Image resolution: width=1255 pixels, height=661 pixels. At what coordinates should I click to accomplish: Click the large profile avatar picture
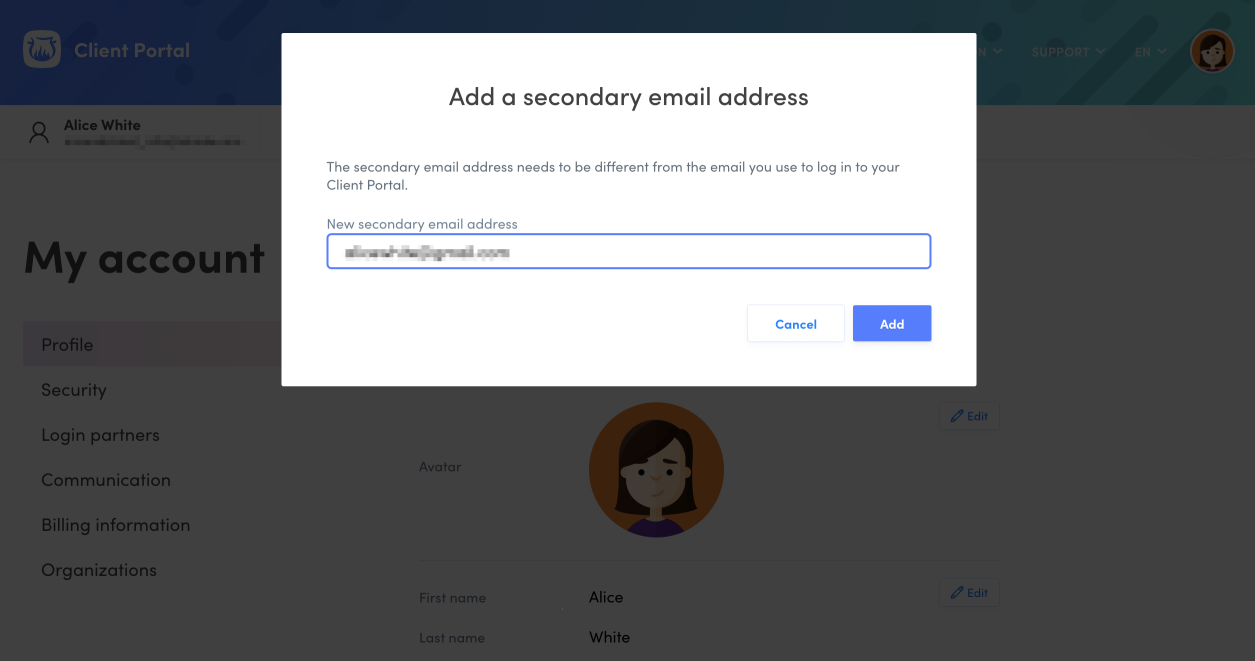pos(656,469)
